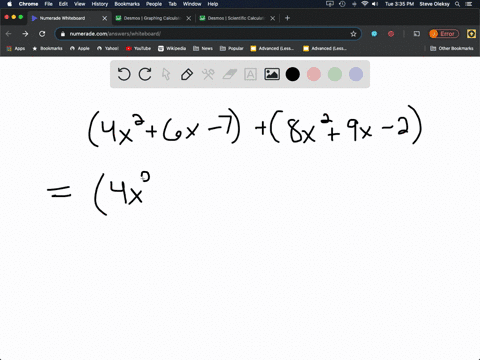This screenshot has height=360, width=480.
Task: Open the first Advanced bookmark
Action: (x=272, y=48)
